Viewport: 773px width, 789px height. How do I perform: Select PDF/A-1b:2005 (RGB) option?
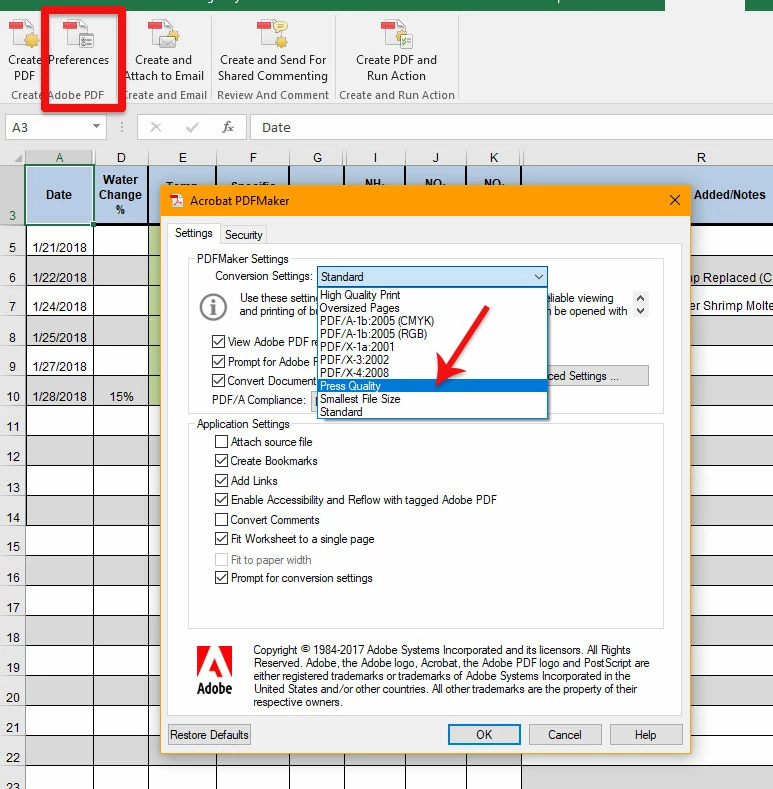pos(432,334)
